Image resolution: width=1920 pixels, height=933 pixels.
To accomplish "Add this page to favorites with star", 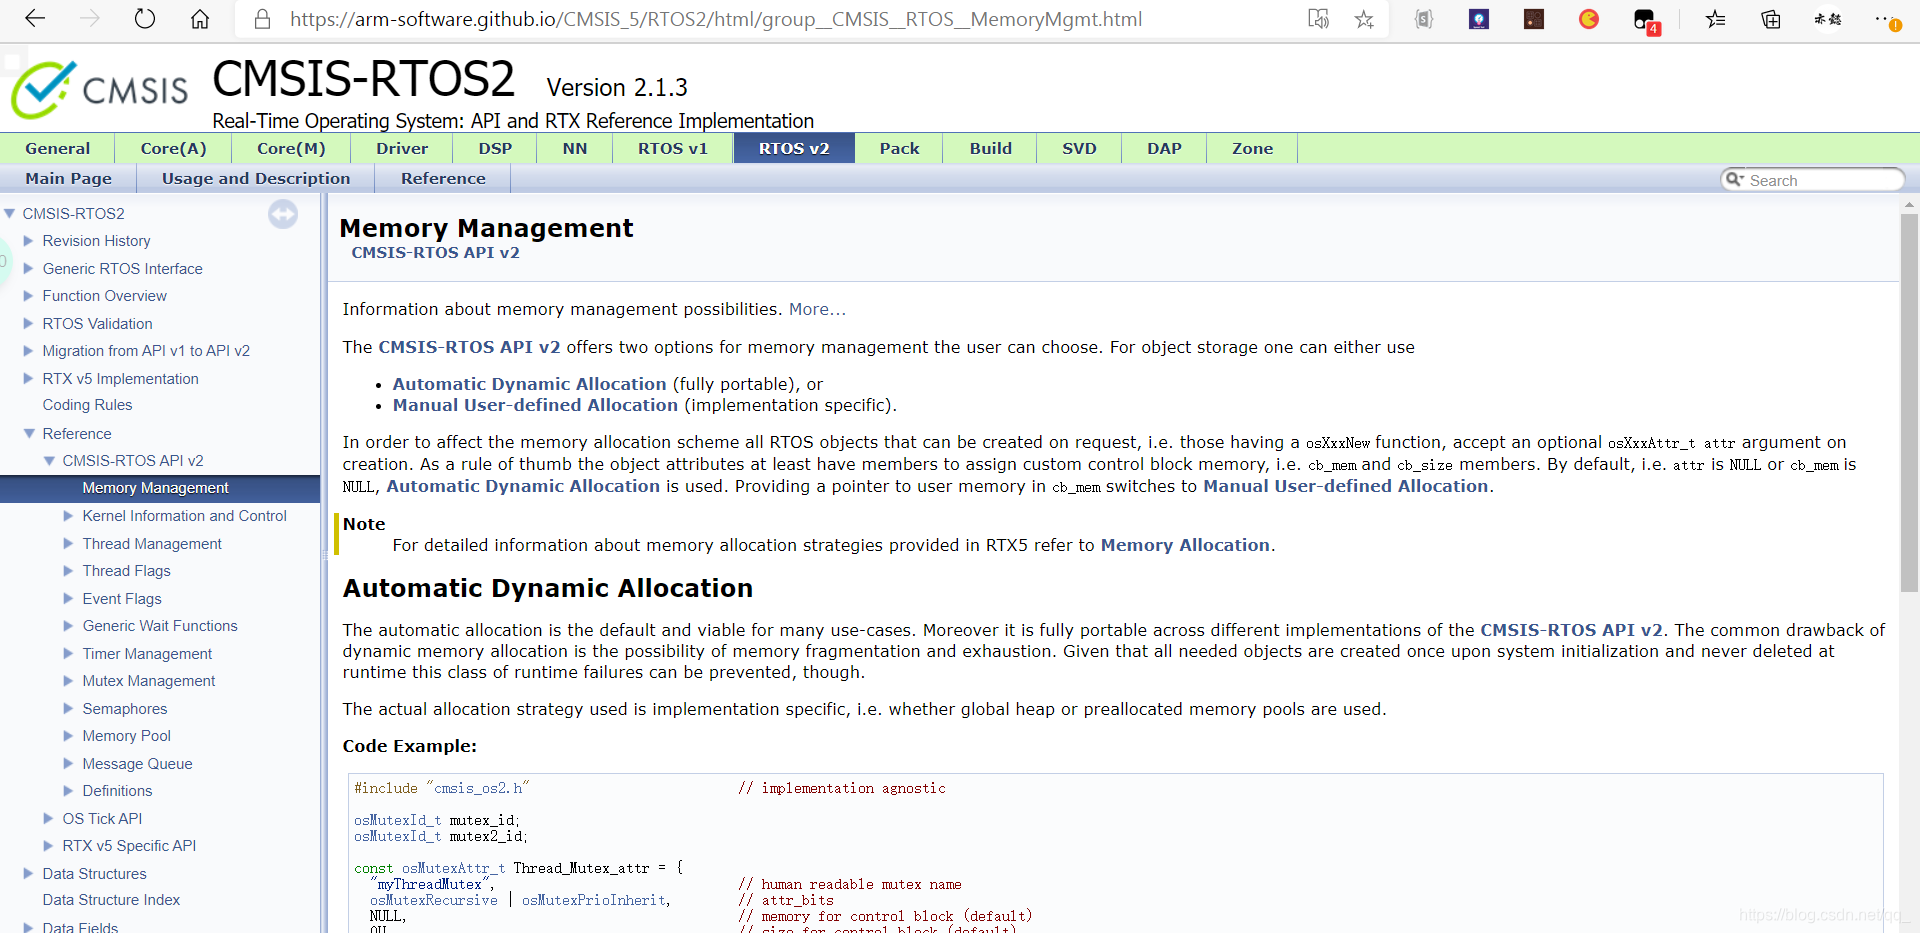I will click(x=1364, y=19).
